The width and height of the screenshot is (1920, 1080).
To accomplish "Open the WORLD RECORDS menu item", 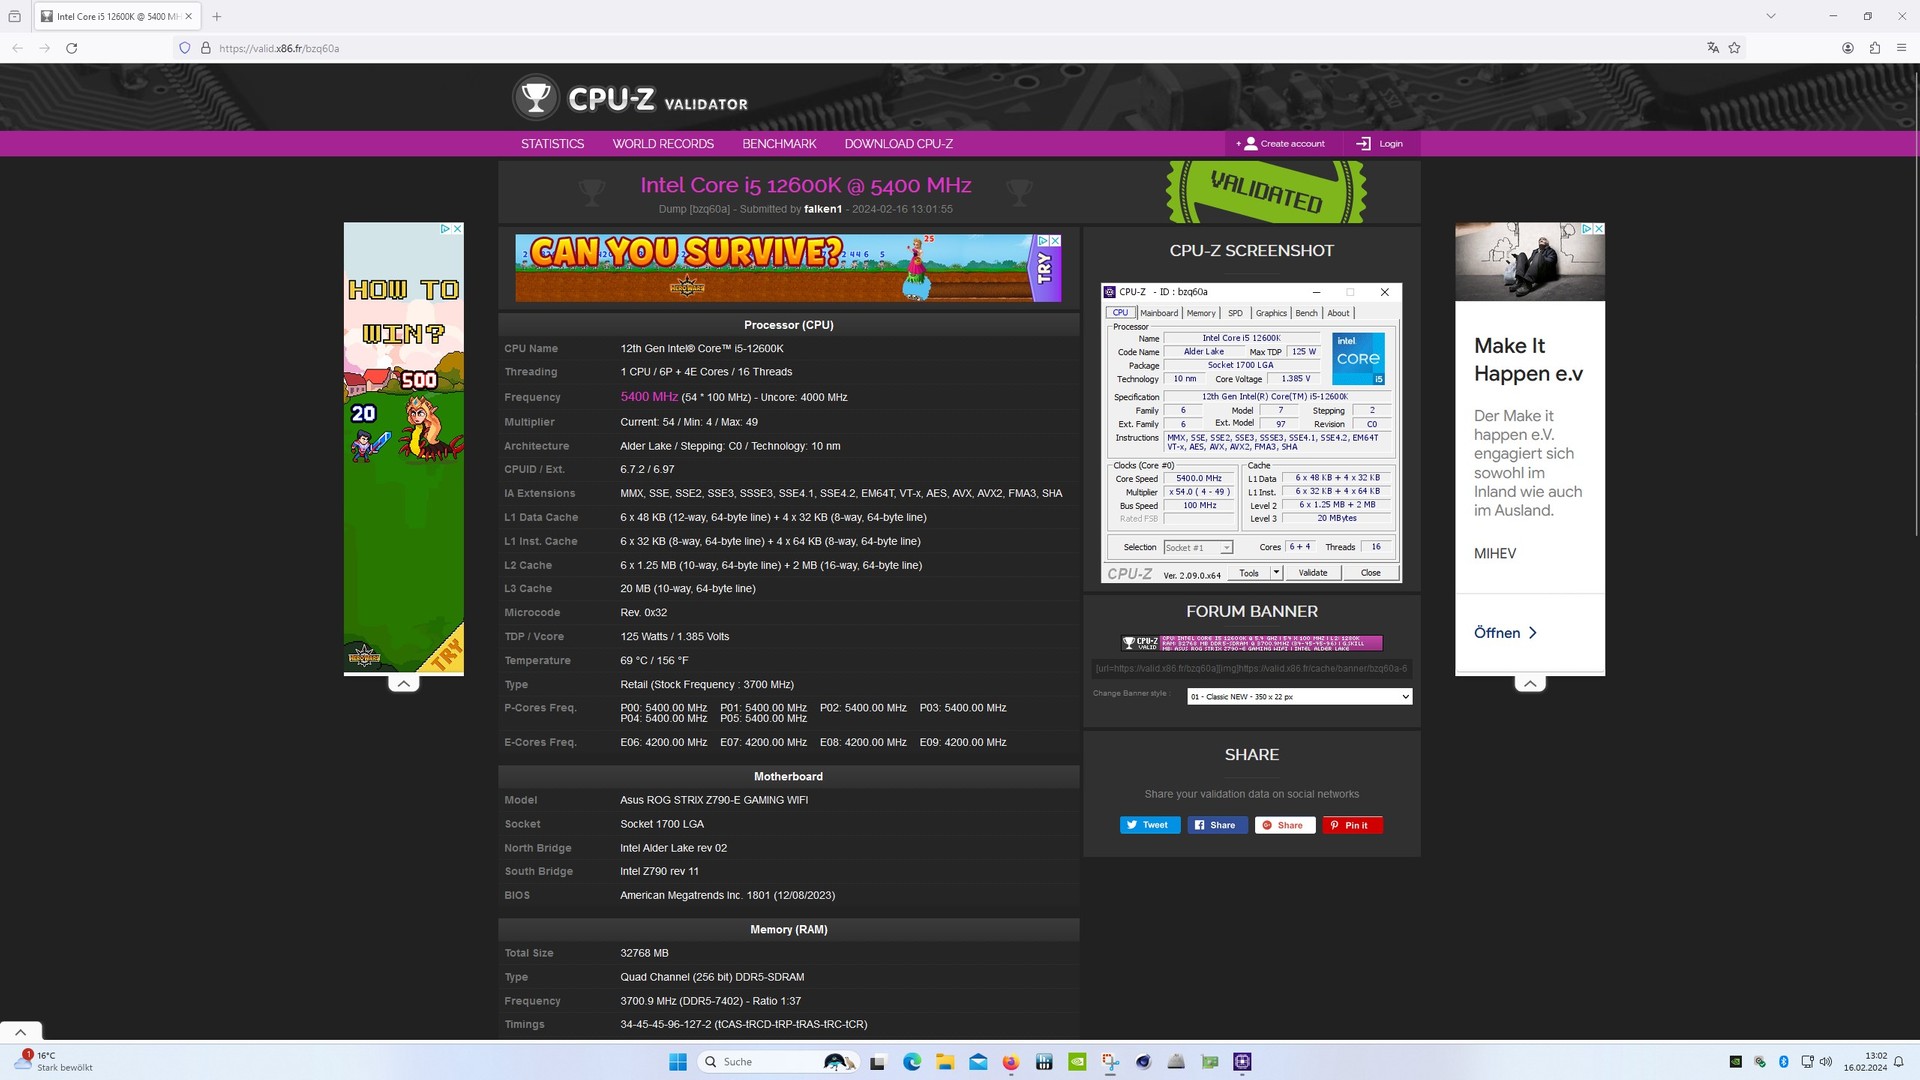I will [x=663, y=144].
